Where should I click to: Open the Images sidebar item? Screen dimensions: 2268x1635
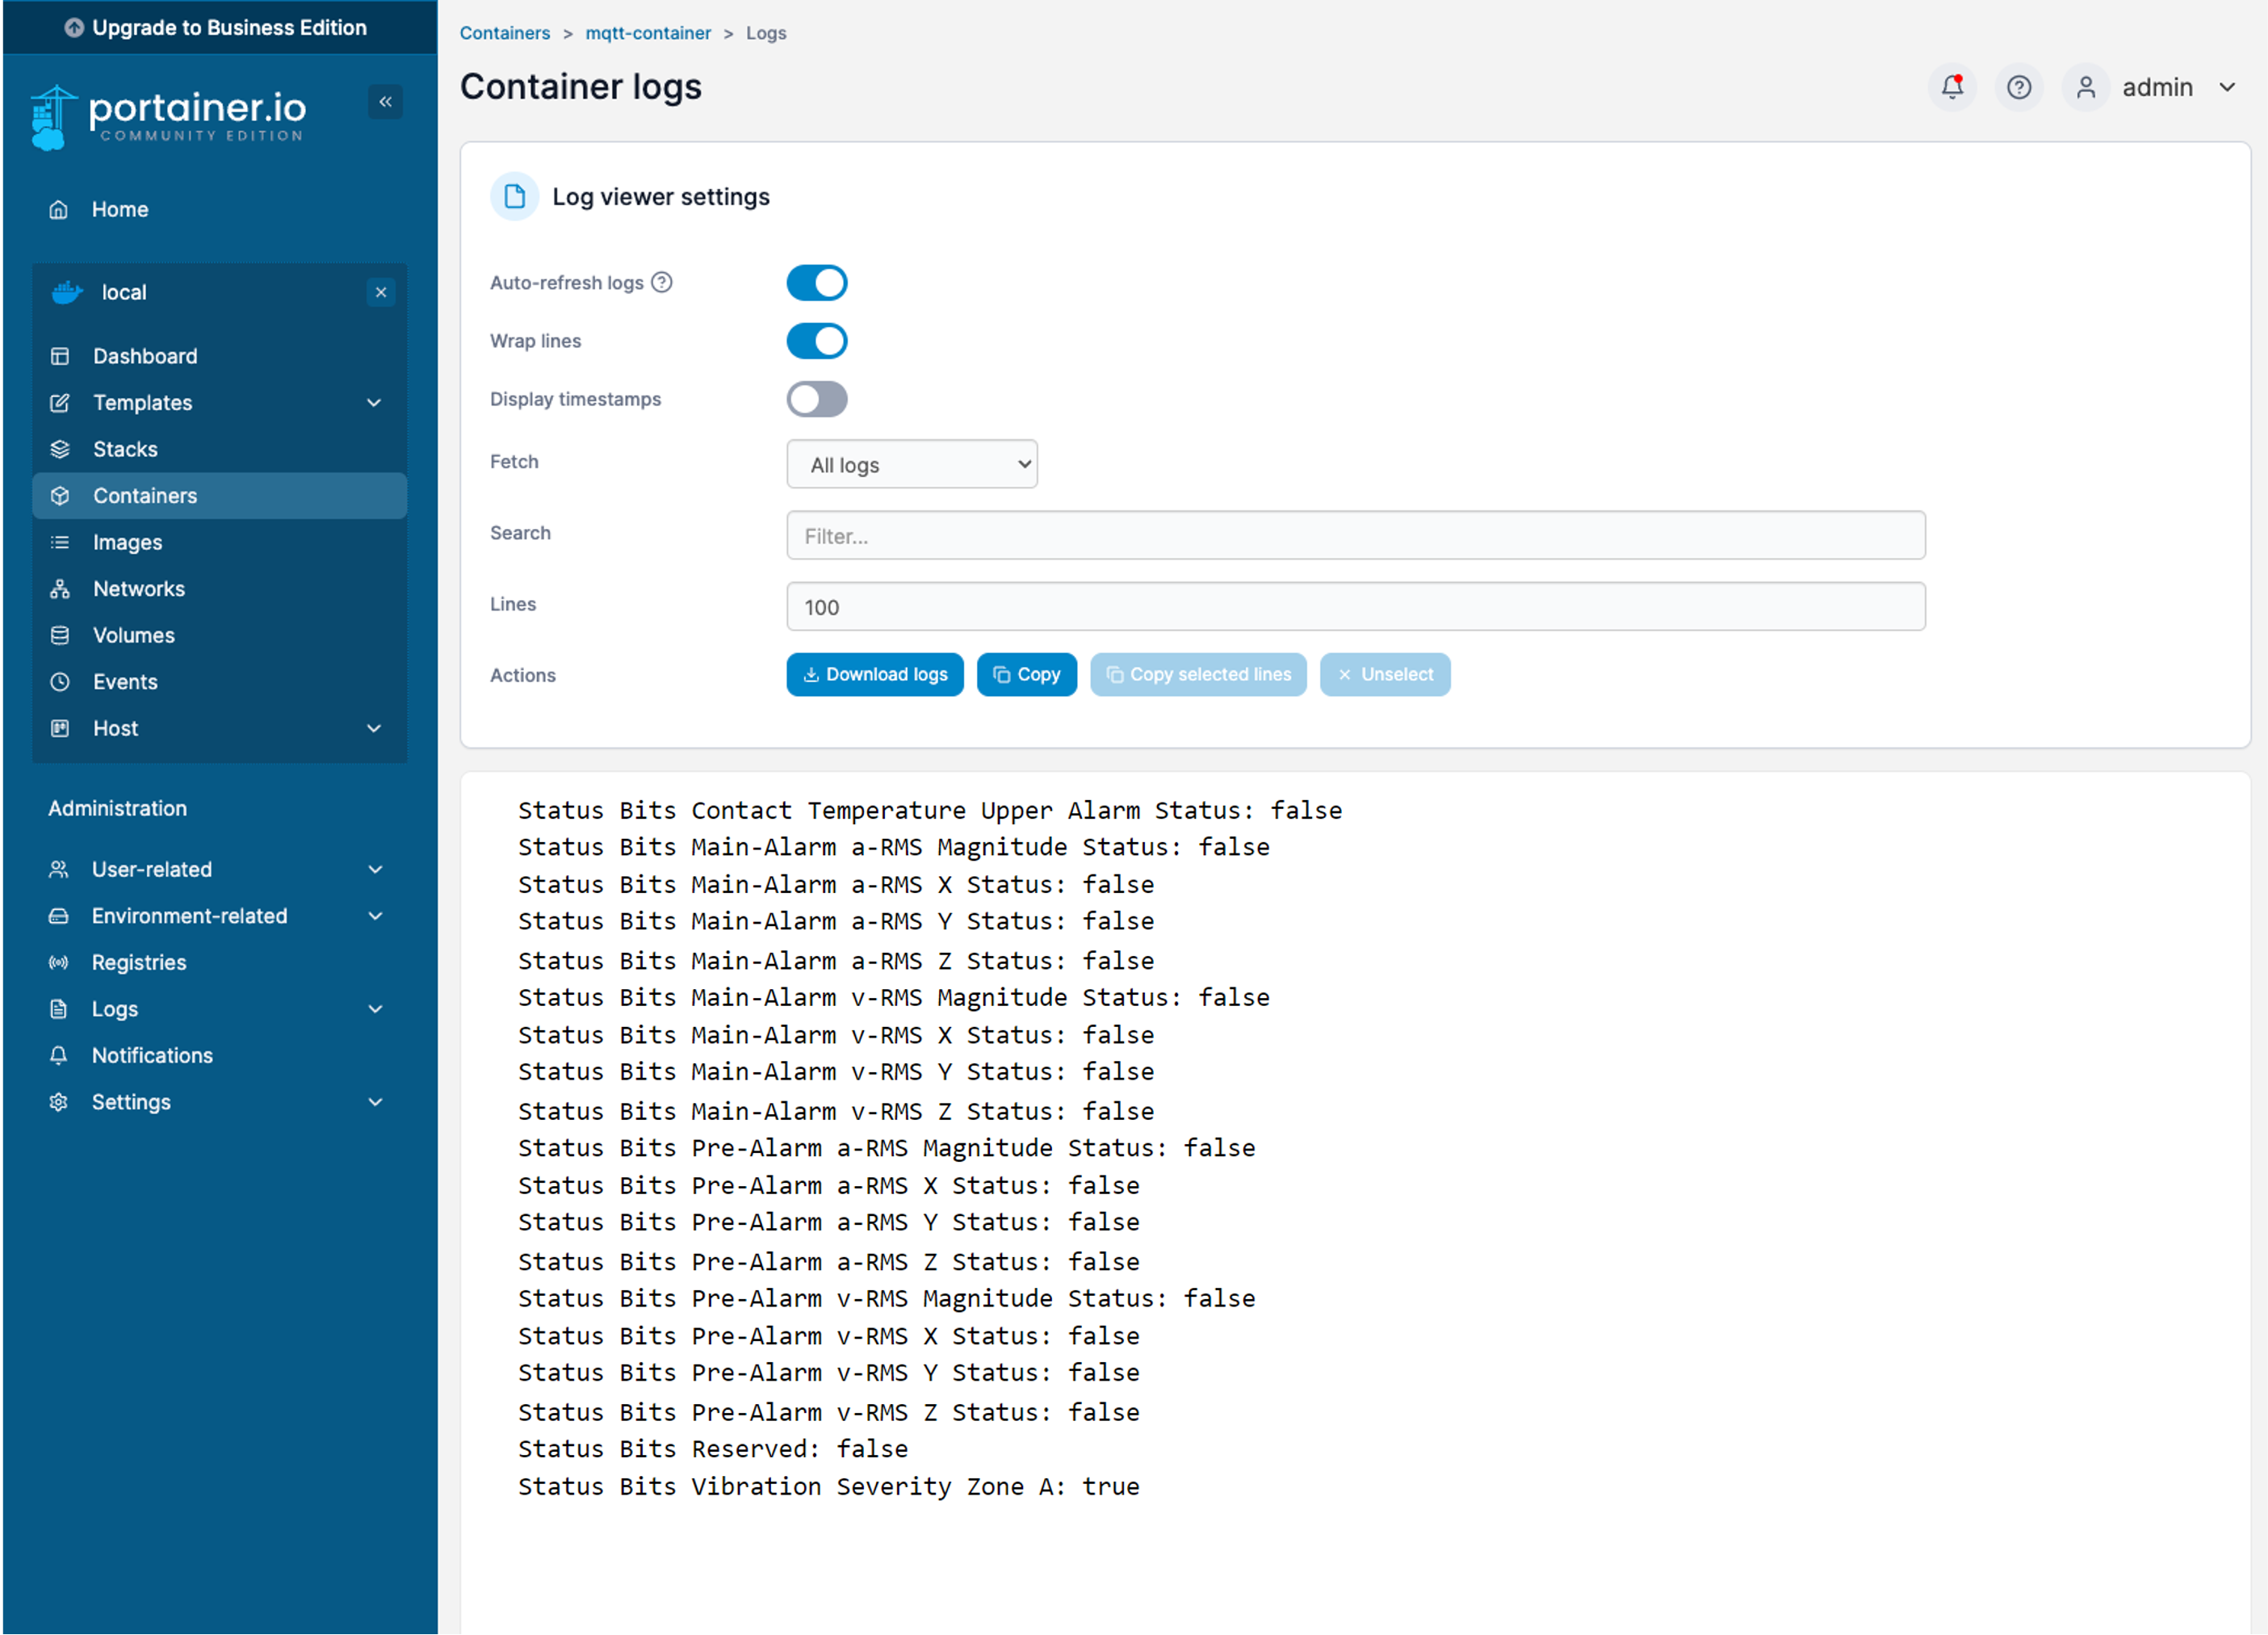point(127,542)
